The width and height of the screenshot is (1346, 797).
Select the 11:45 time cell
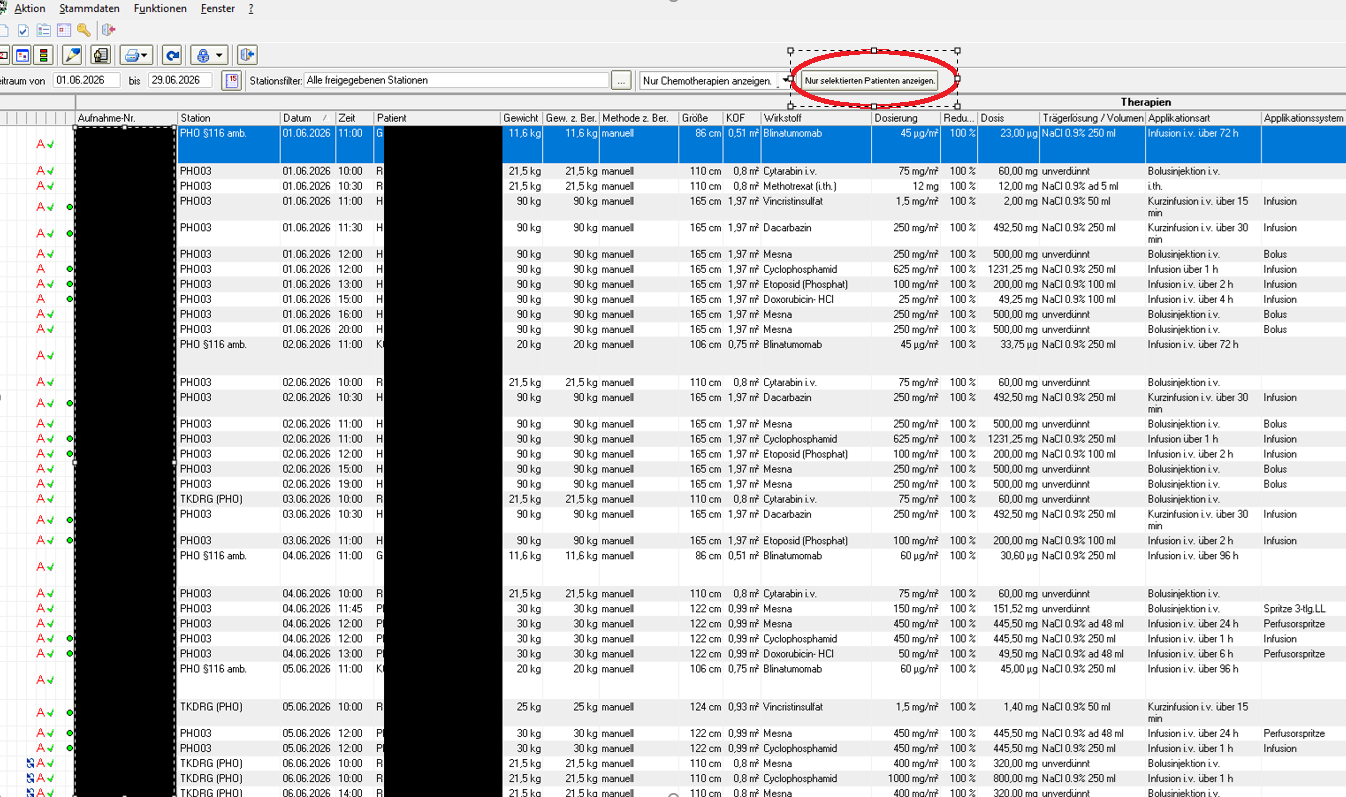[x=354, y=608]
